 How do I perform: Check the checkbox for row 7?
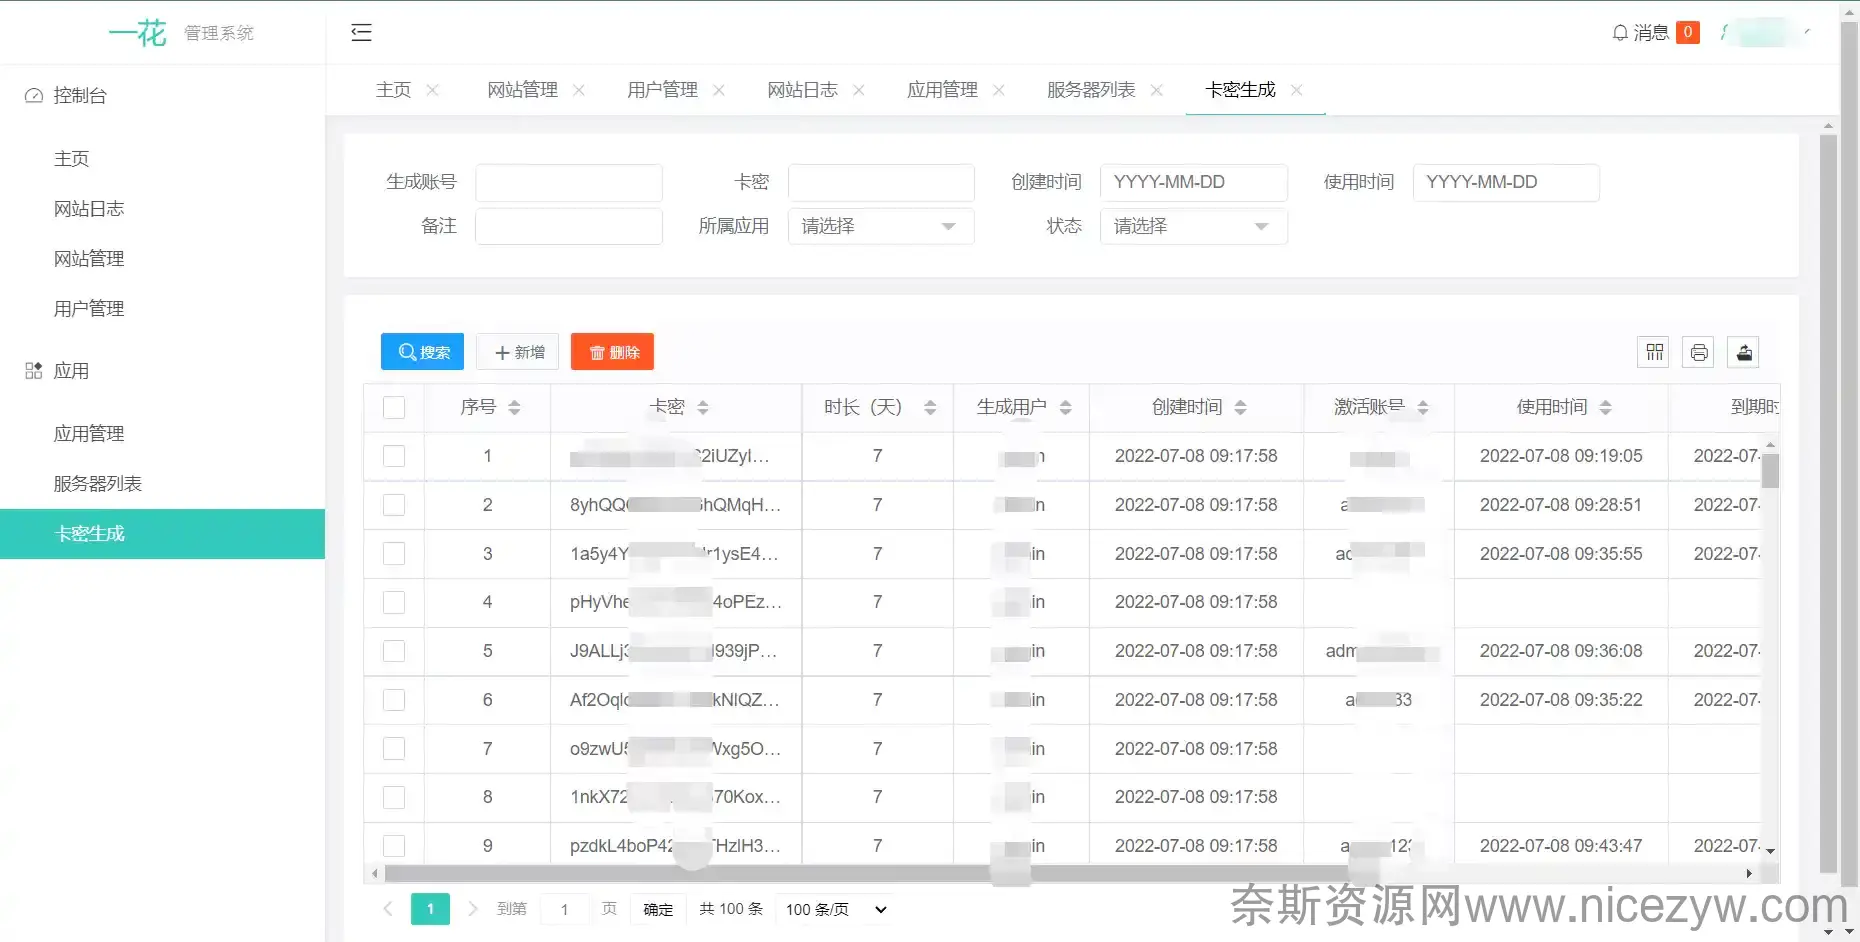(x=394, y=749)
